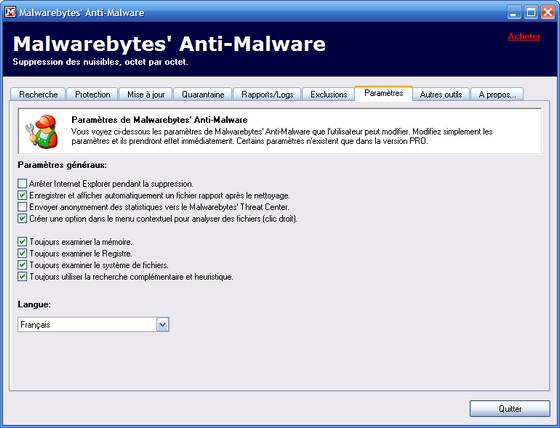
Task: Click the Paramètres de Malwarebytes' Anti-Malware heading
Action: click(x=159, y=120)
